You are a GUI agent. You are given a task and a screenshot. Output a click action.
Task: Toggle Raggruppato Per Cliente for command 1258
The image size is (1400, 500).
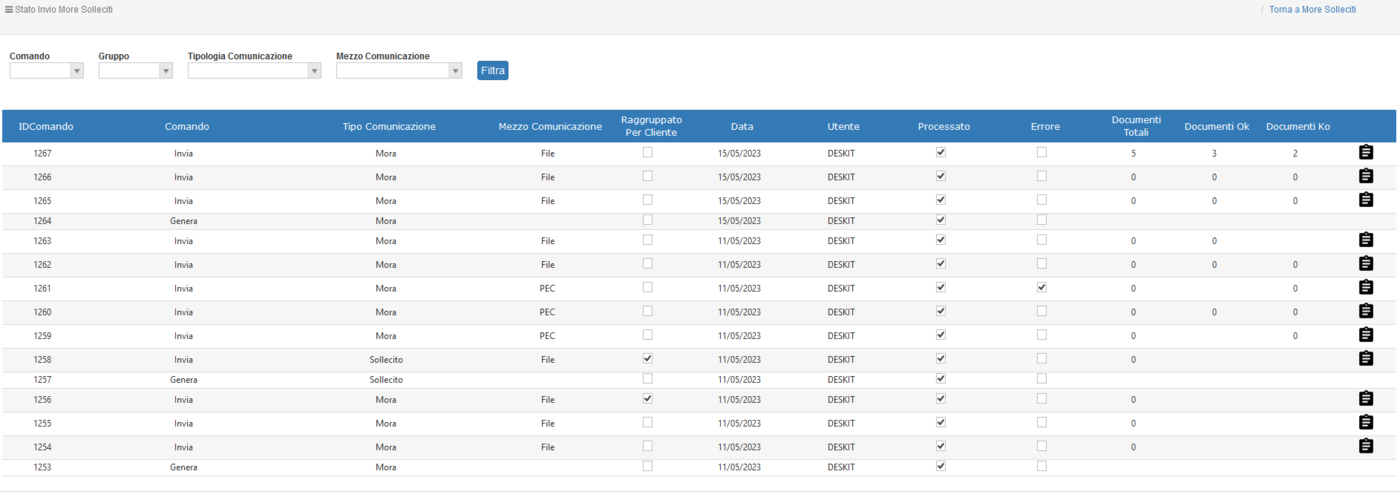[x=648, y=358]
